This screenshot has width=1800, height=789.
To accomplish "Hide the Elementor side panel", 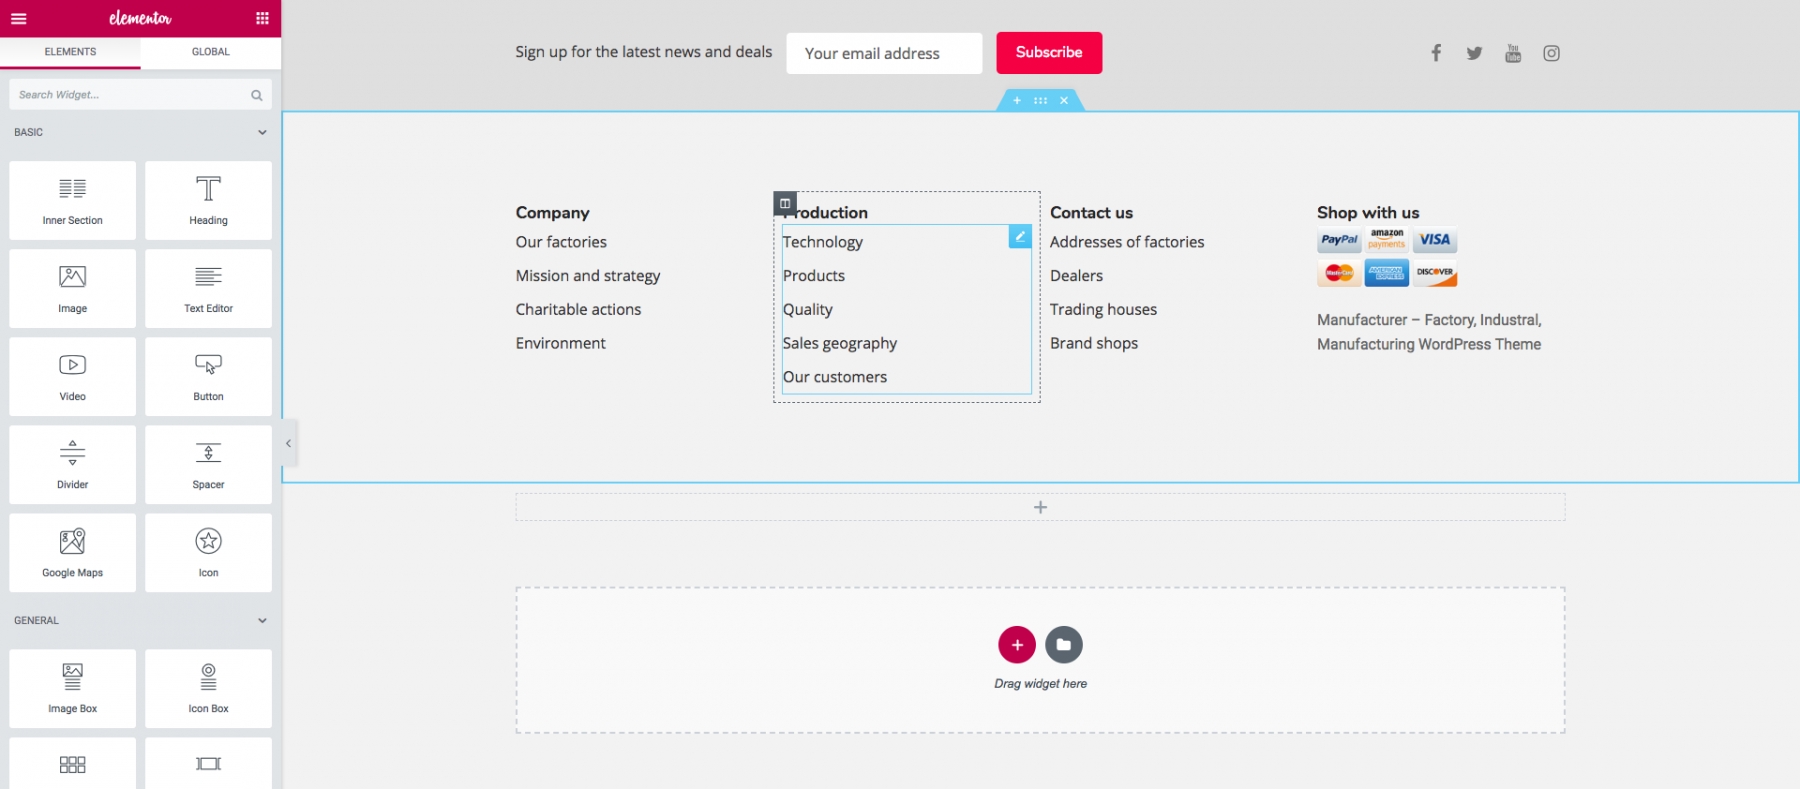I will pyautogui.click(x=288, y=443).
